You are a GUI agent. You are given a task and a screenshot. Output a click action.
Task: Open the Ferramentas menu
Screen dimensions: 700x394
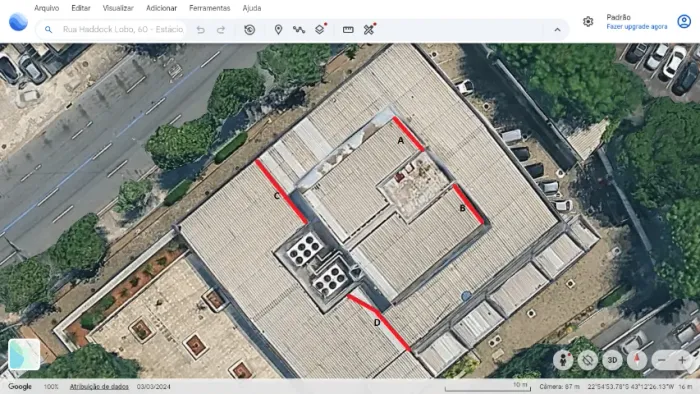[x=209, y=8]
